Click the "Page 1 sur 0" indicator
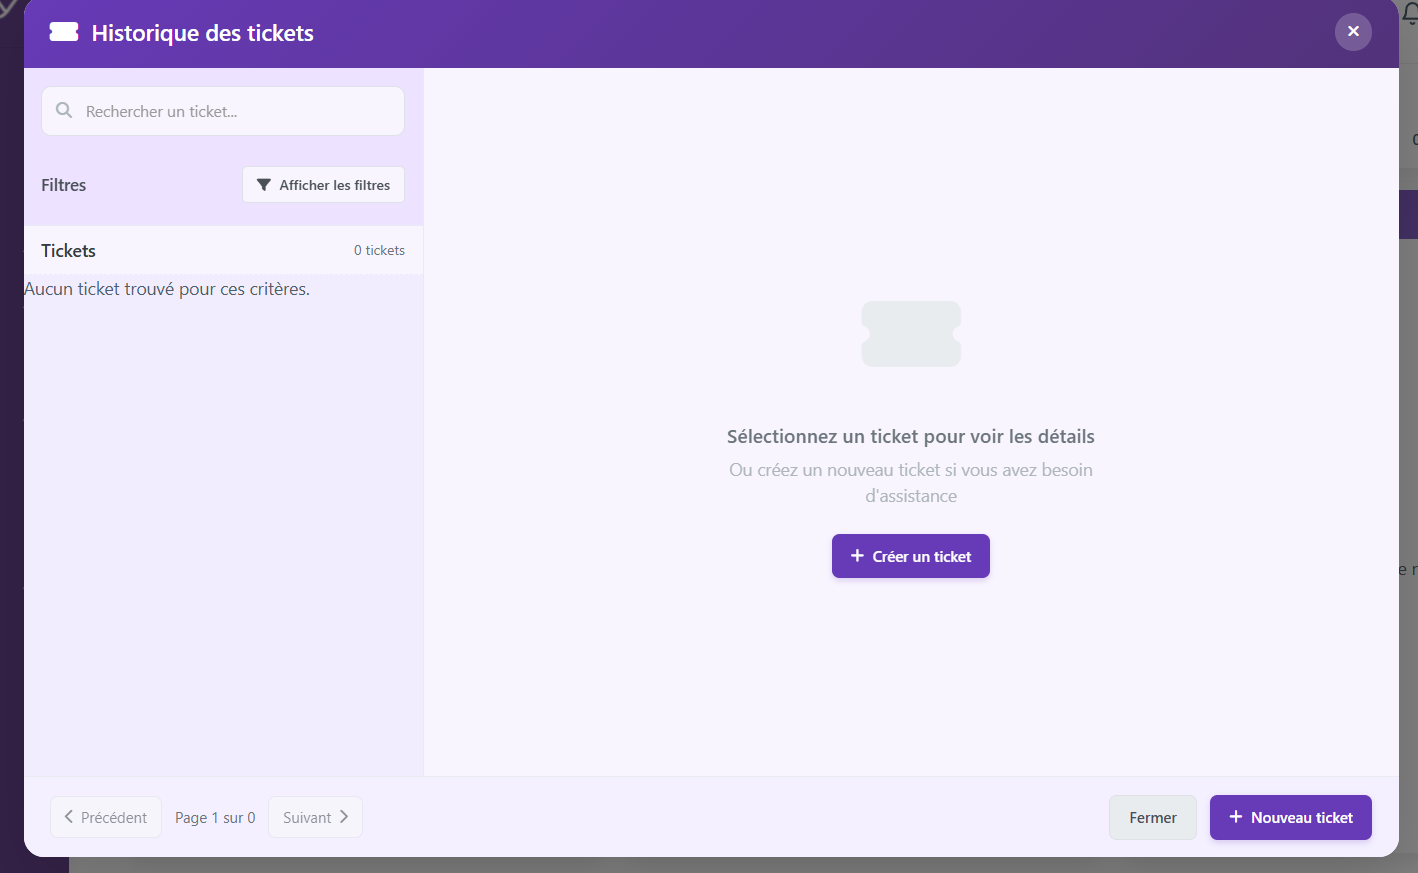This screenshot has width=1418, height=873. click(214, 817)
